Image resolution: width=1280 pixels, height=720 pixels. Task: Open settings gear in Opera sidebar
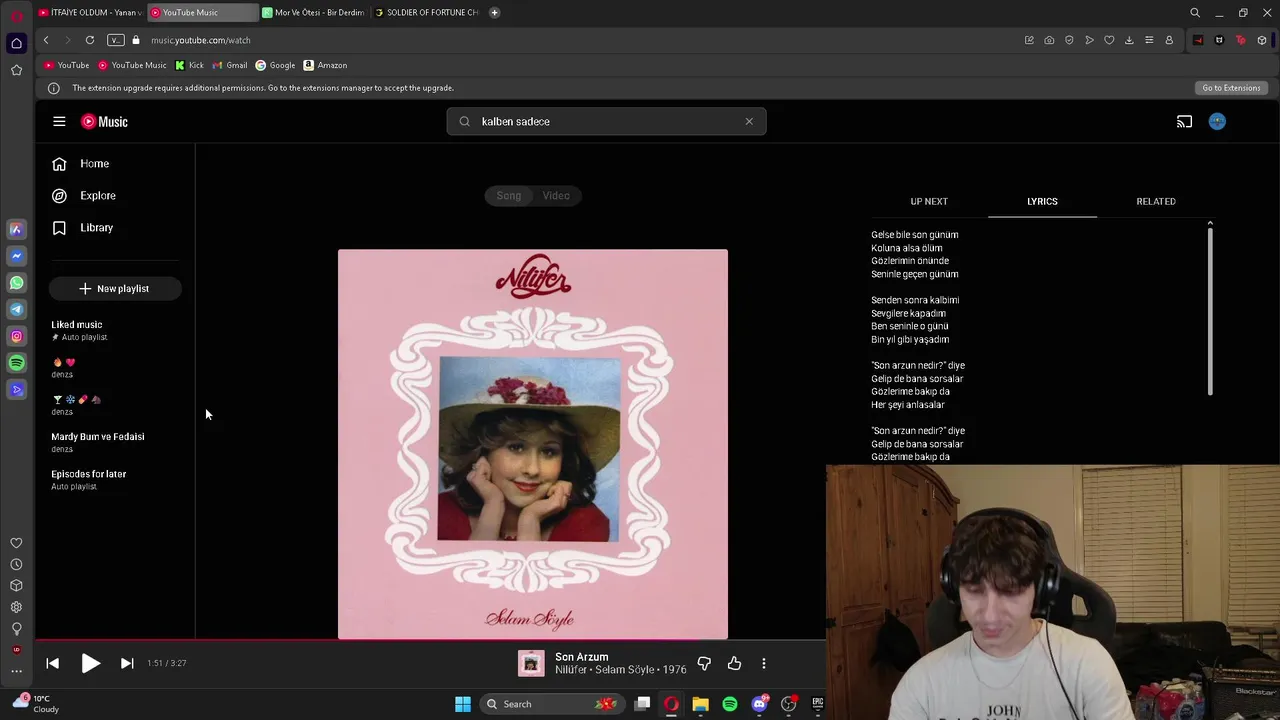(16, 607)
